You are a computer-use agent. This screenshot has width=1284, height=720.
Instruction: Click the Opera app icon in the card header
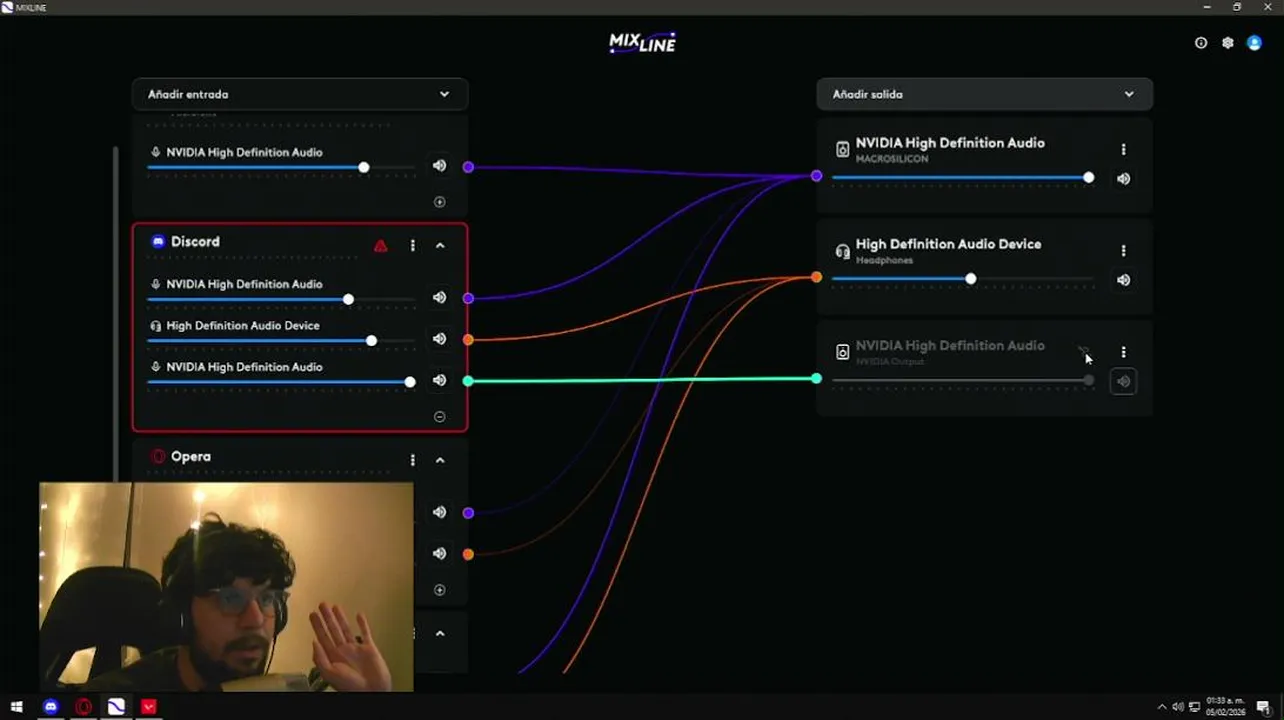click(x=157, y=456)
